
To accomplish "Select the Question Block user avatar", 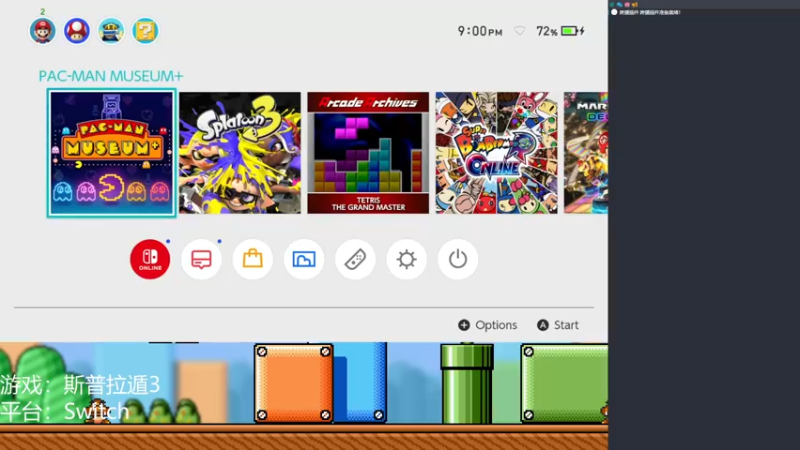I will tap(145, 31).
